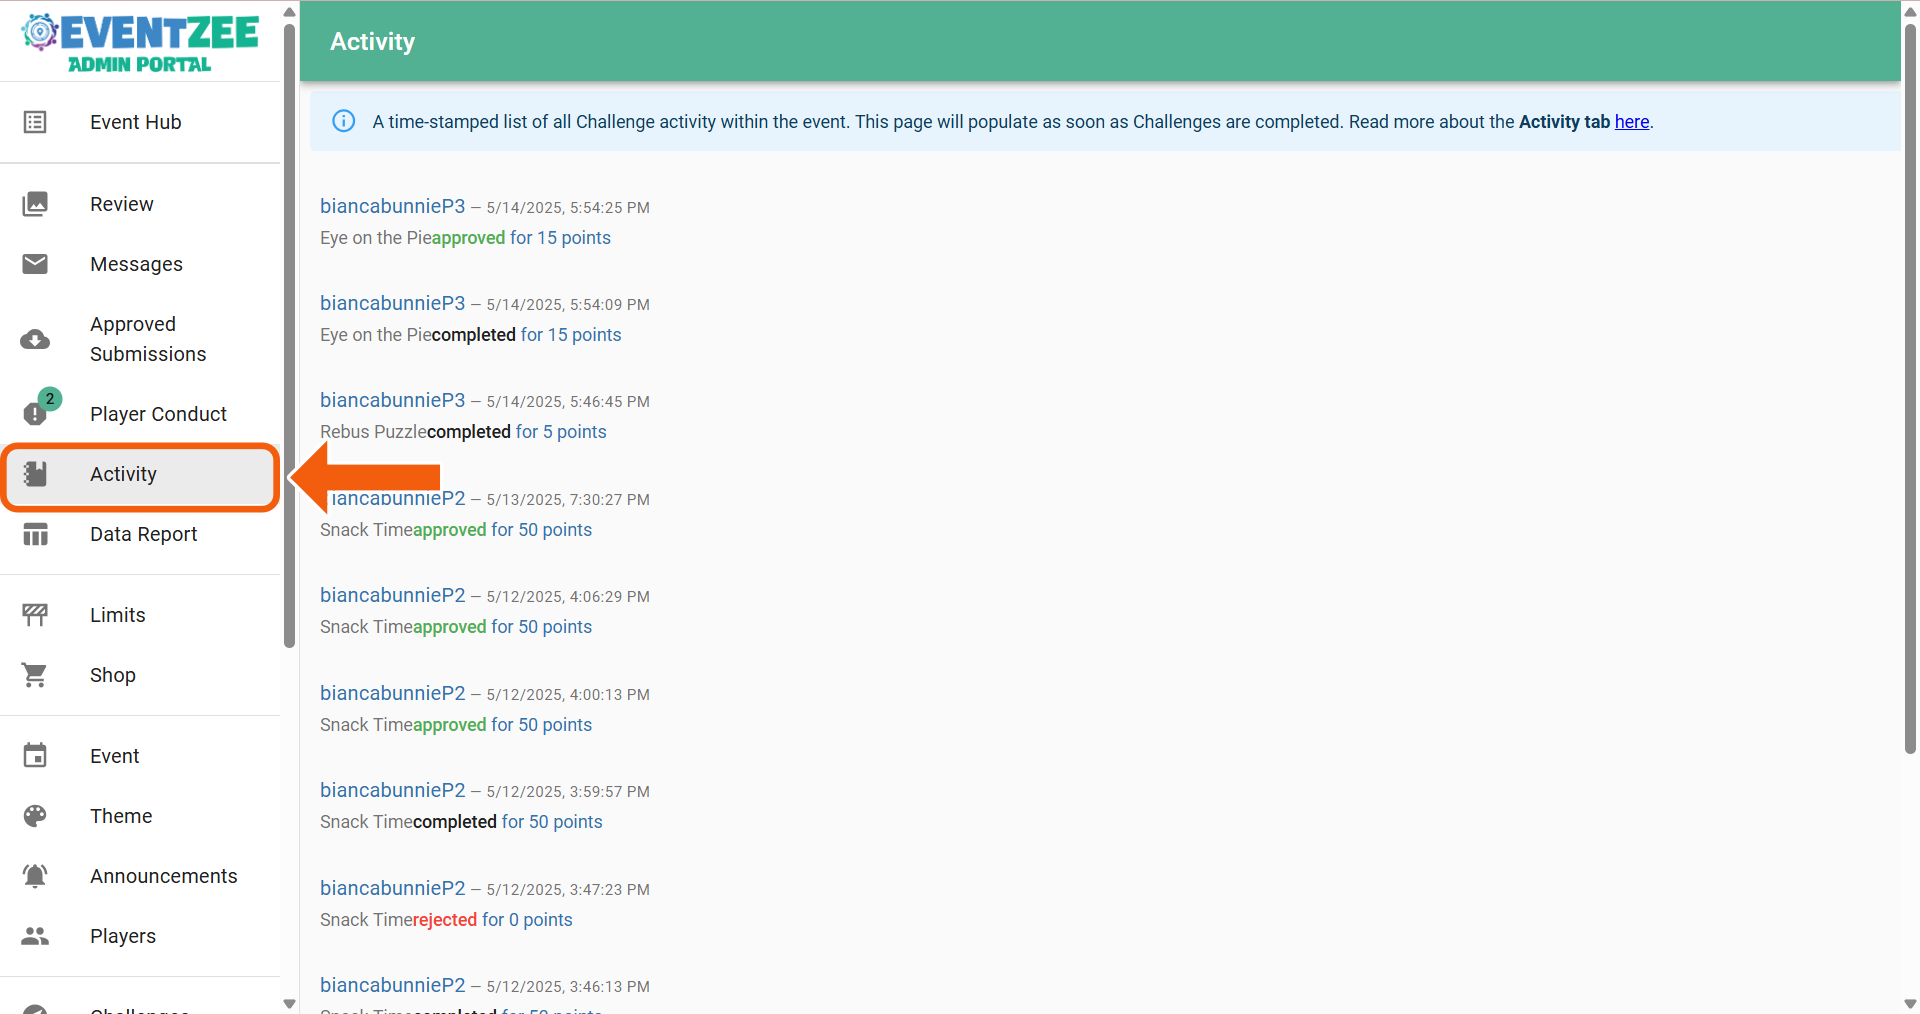Open biancabunnieP3 from the 5:54:25 PM entry

pos(392,206)
